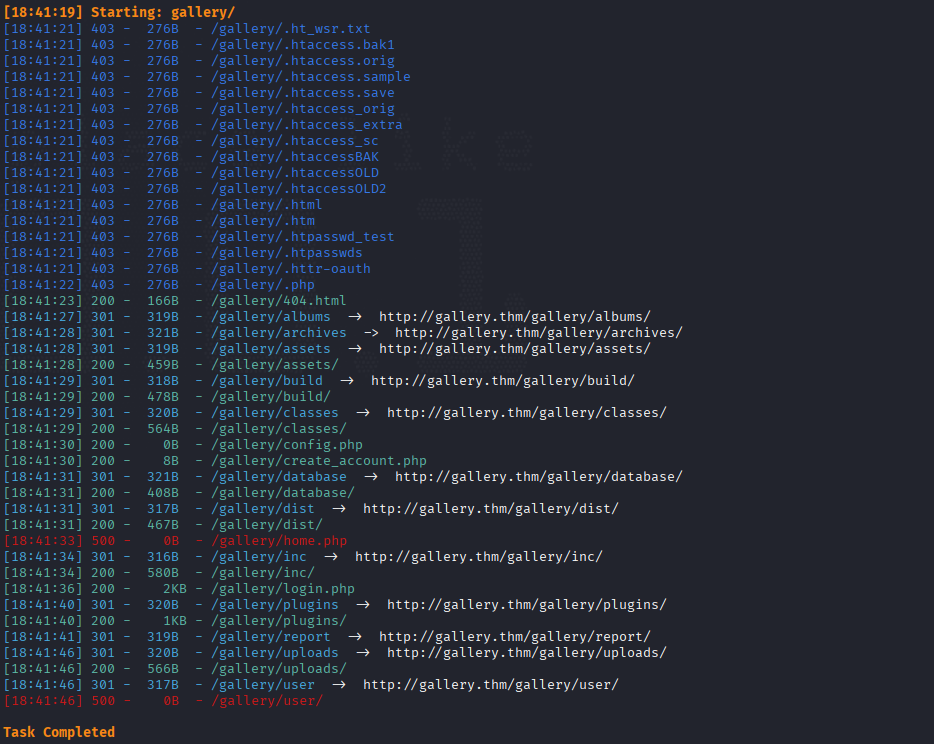Viewport: 934px width, 744px height.
Task: Select the "[18:41:36]" timestamp
Action: click(x=43, y=589)
